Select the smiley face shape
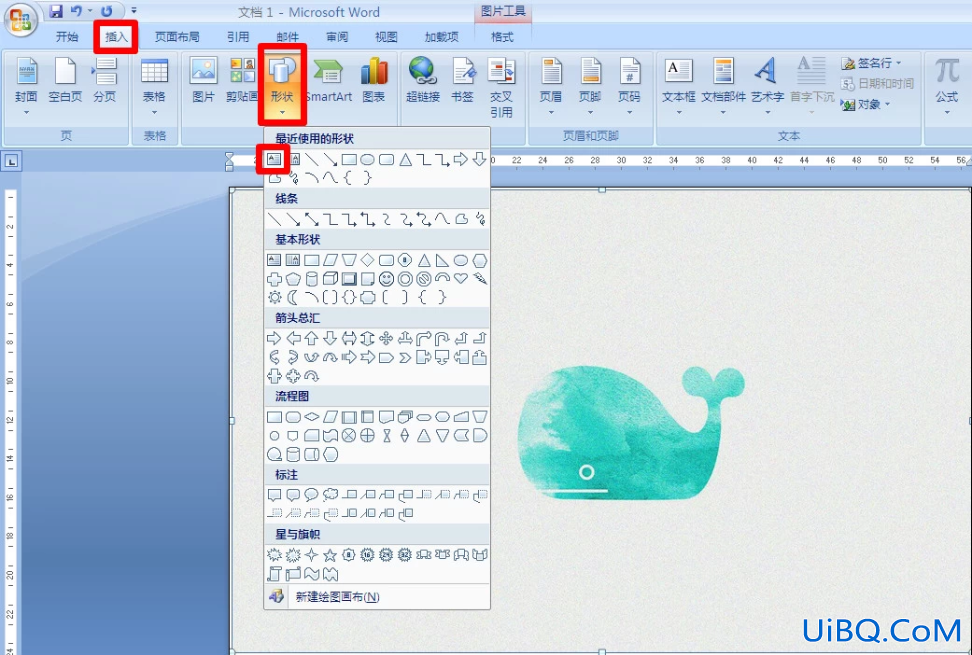Viewport: 972px width, 655px height. 386,279
